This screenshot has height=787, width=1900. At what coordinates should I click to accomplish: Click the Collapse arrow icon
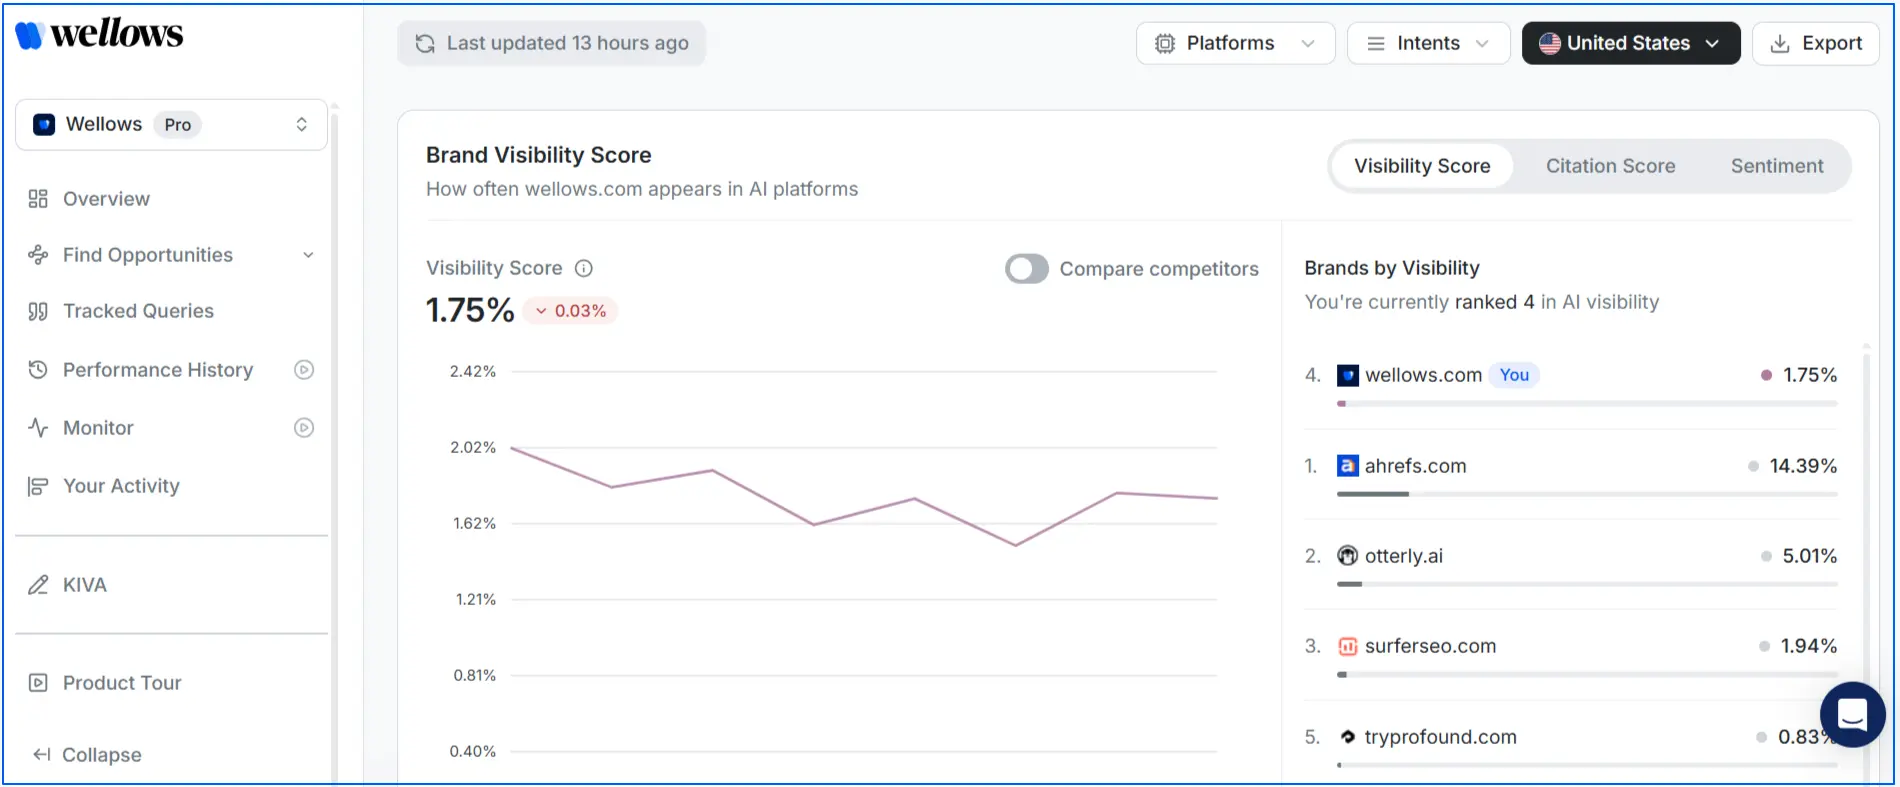pos(41,755)
